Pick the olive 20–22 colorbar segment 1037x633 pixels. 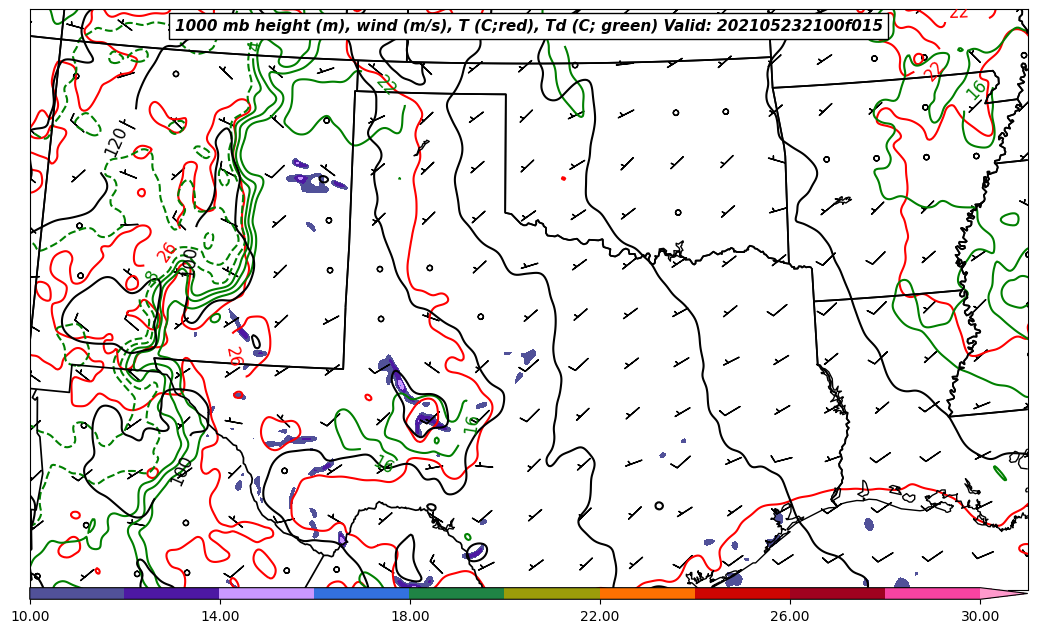tap(551, 593)
